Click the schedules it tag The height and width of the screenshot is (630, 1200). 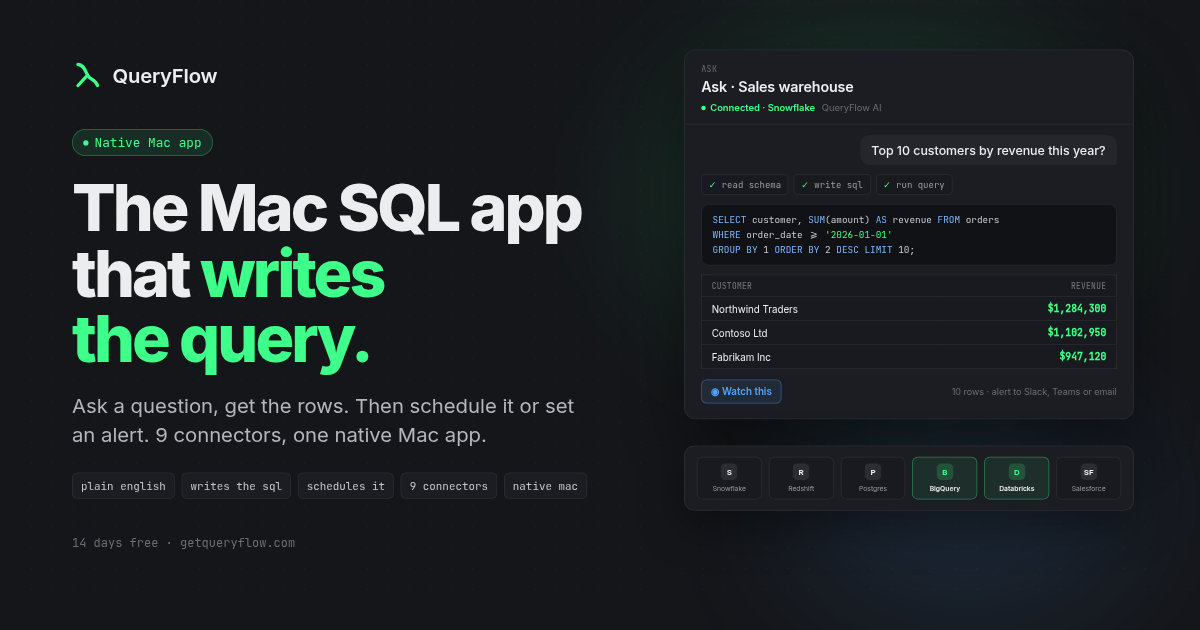pyautogui.click(x=346, y=486)
